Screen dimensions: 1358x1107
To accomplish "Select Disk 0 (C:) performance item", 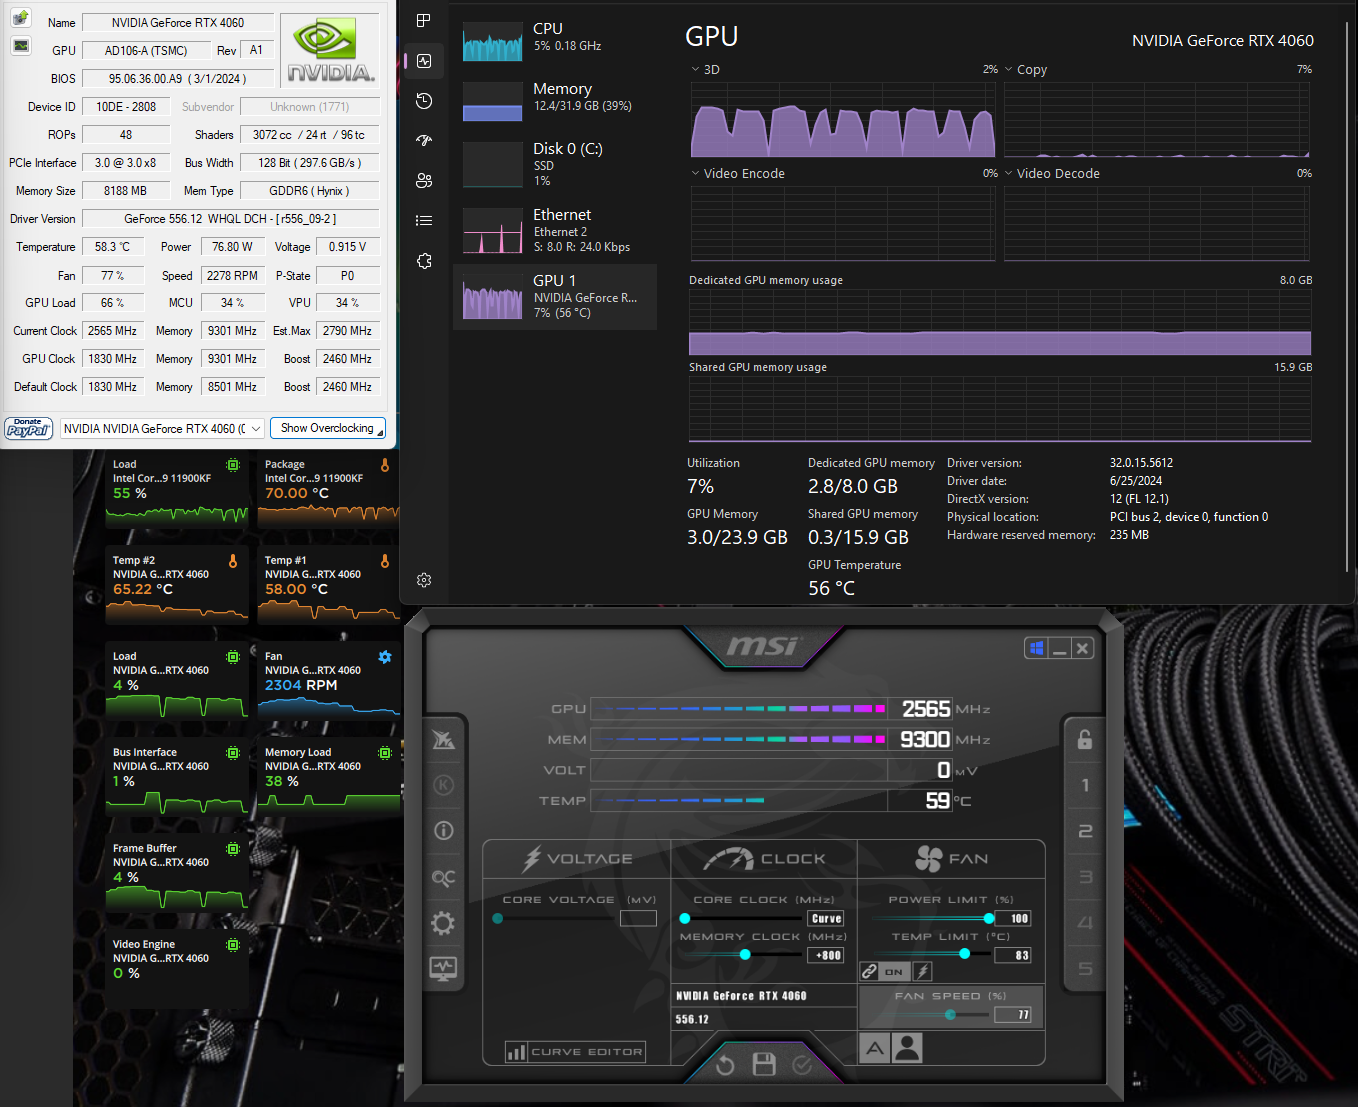I will [555, 164].
